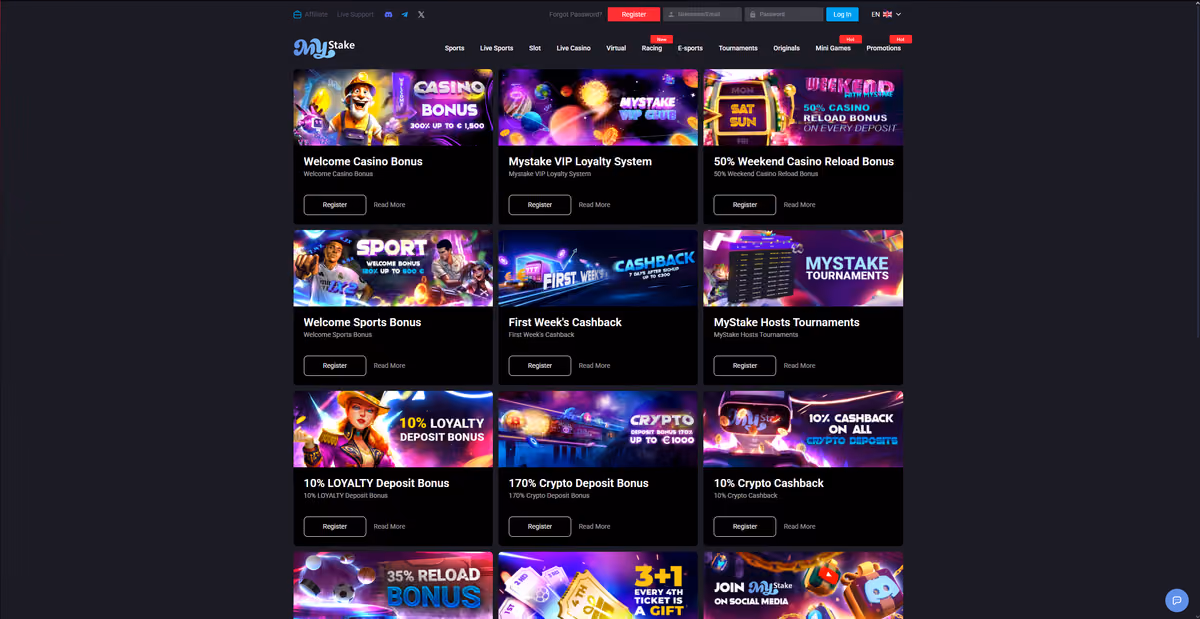Open the Originals menu item
The width and height of the screenshot is (1200, 619).
[x=786, y=48]
